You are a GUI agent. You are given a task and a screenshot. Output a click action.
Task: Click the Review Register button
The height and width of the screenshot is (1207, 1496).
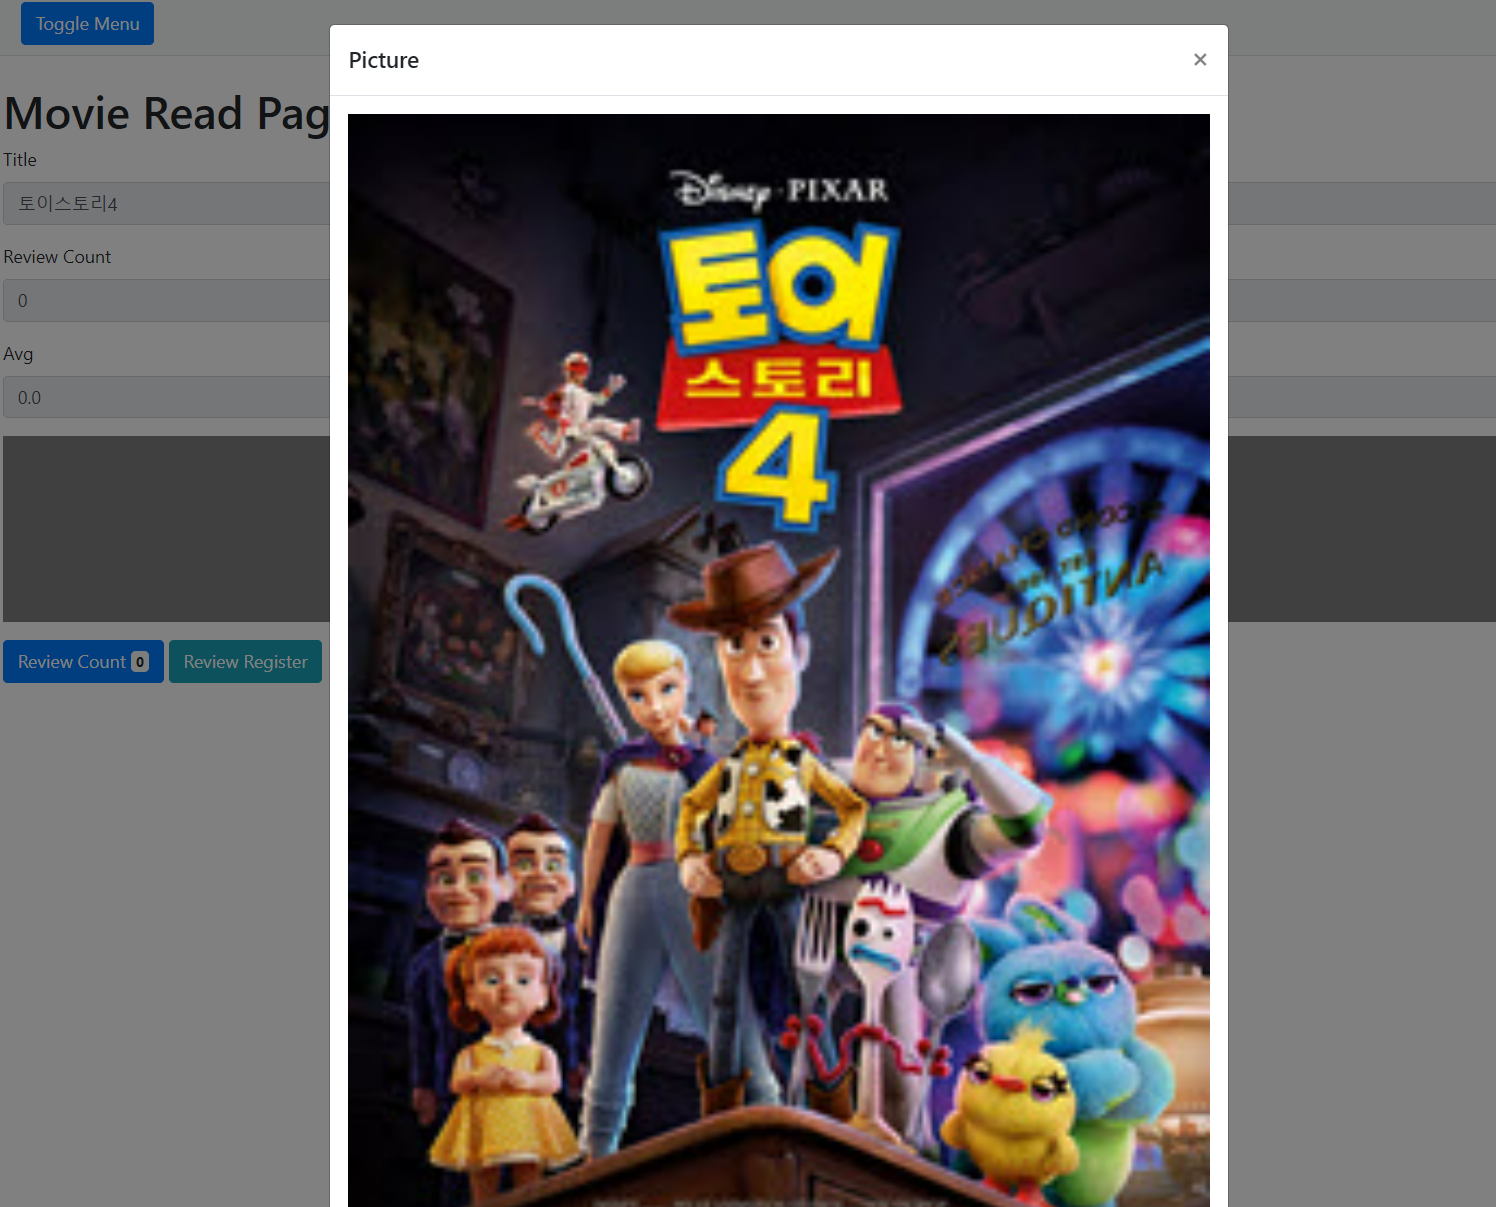tap(245, 662)
